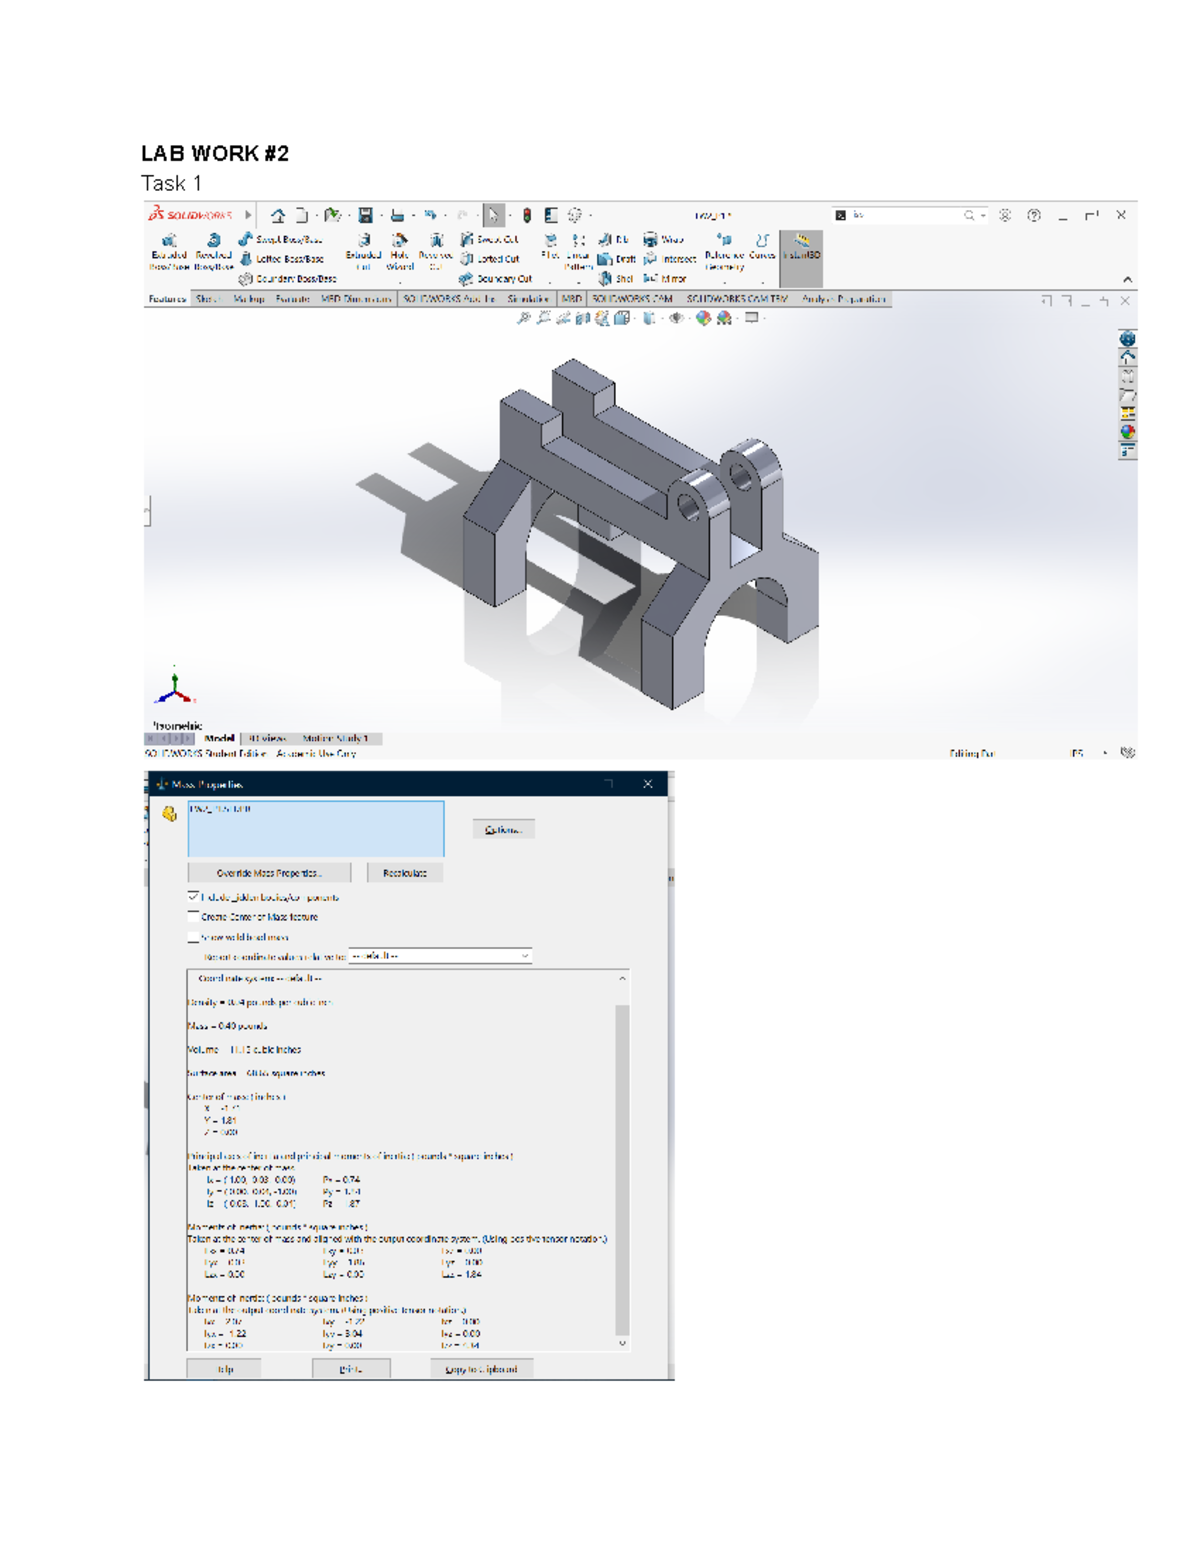
Task: Click the Save icon in the top toolbar
Action: [366, 215]
